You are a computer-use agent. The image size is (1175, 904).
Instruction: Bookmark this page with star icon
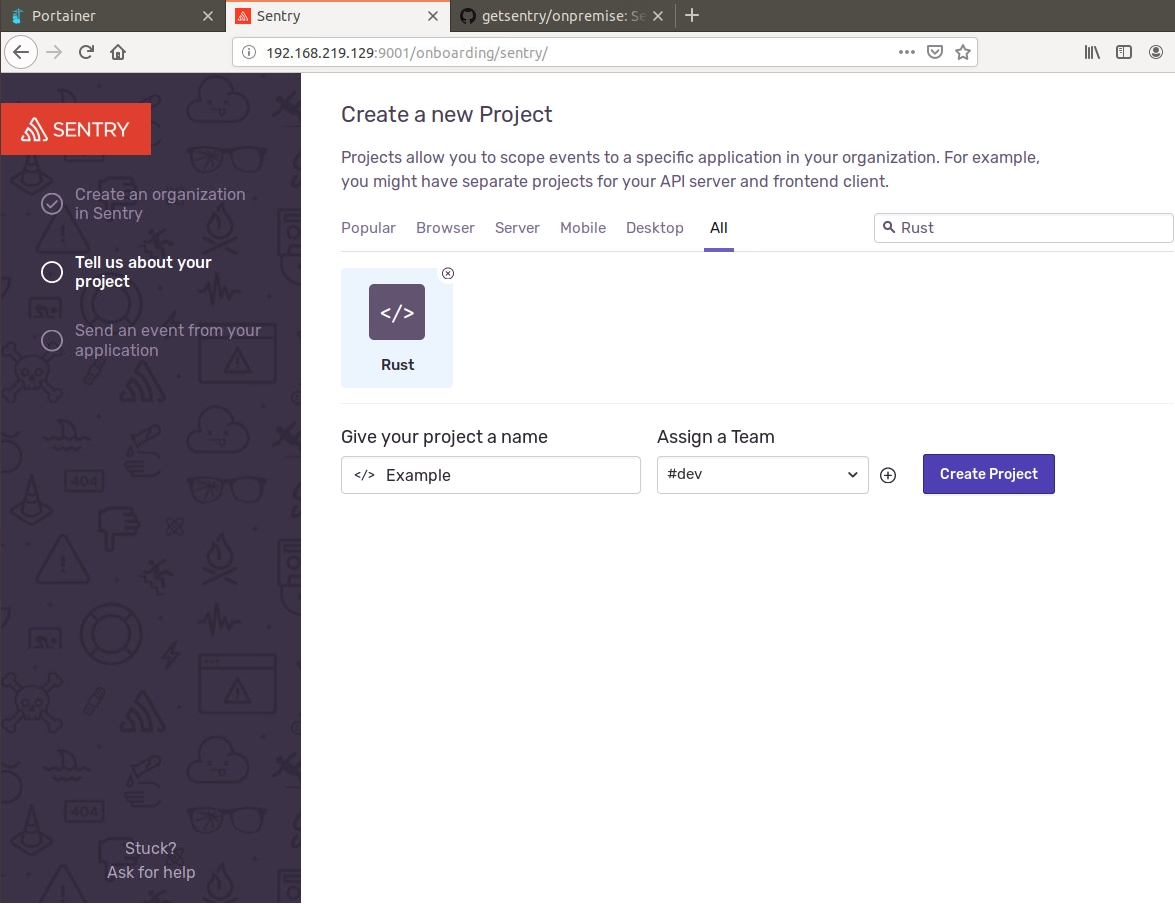tap(963, 52)
